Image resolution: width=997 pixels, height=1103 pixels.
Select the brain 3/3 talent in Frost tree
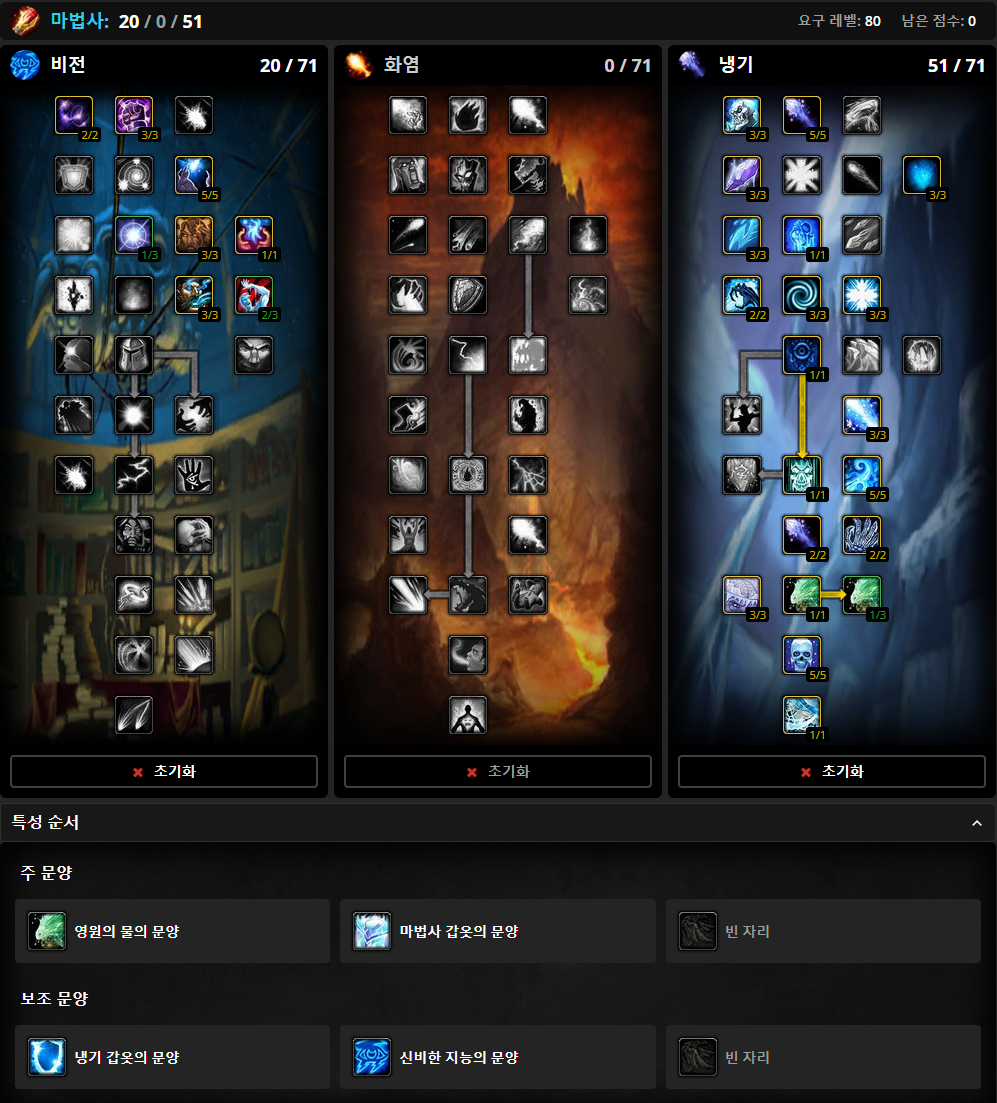(x=742, y=594)
